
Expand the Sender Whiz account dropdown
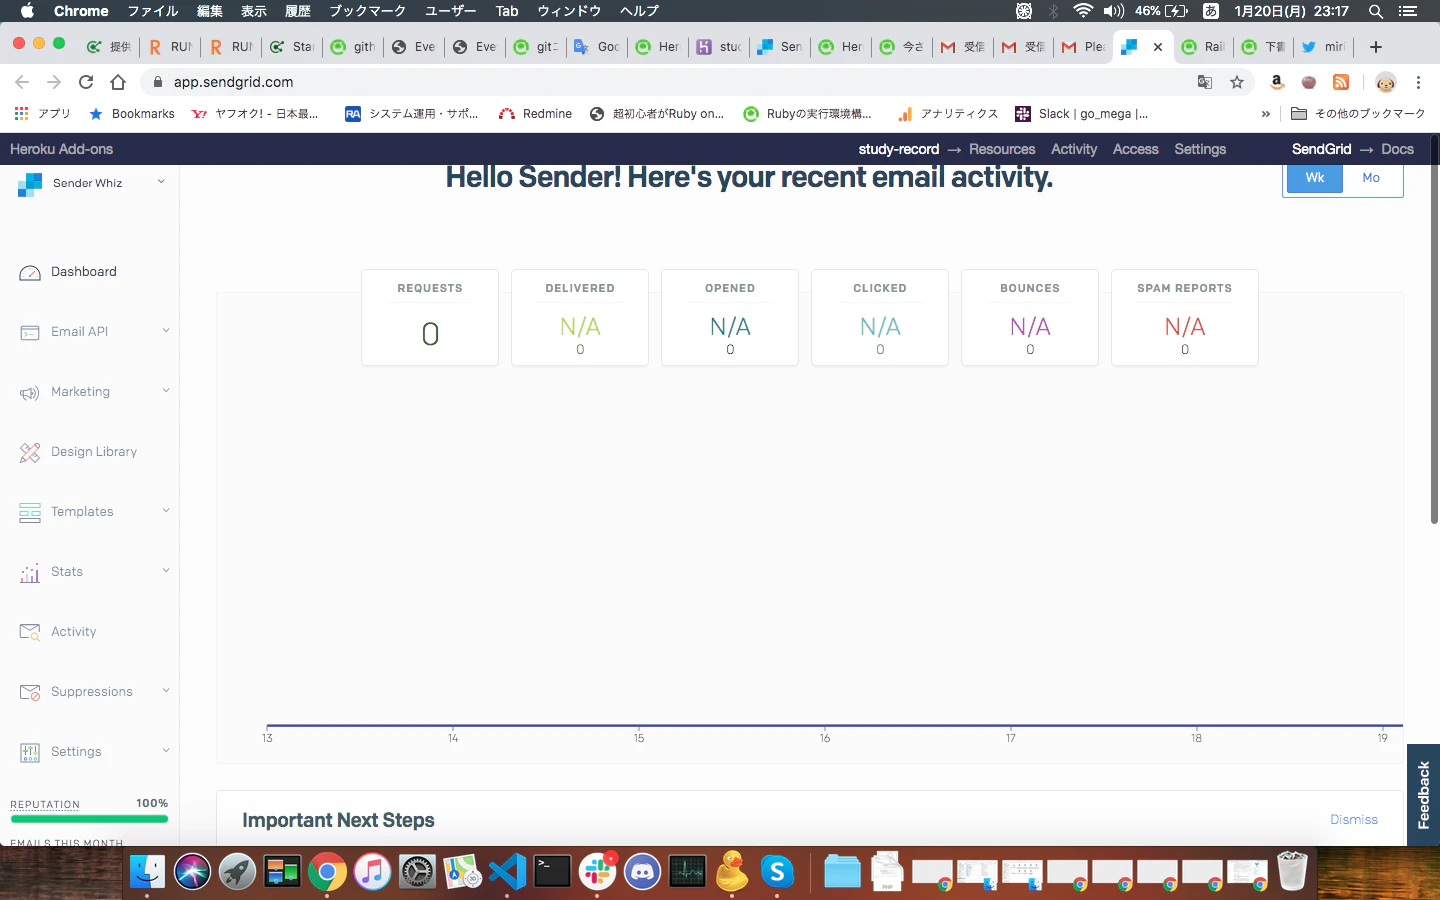pyautogui.click(x=161, y=182)
